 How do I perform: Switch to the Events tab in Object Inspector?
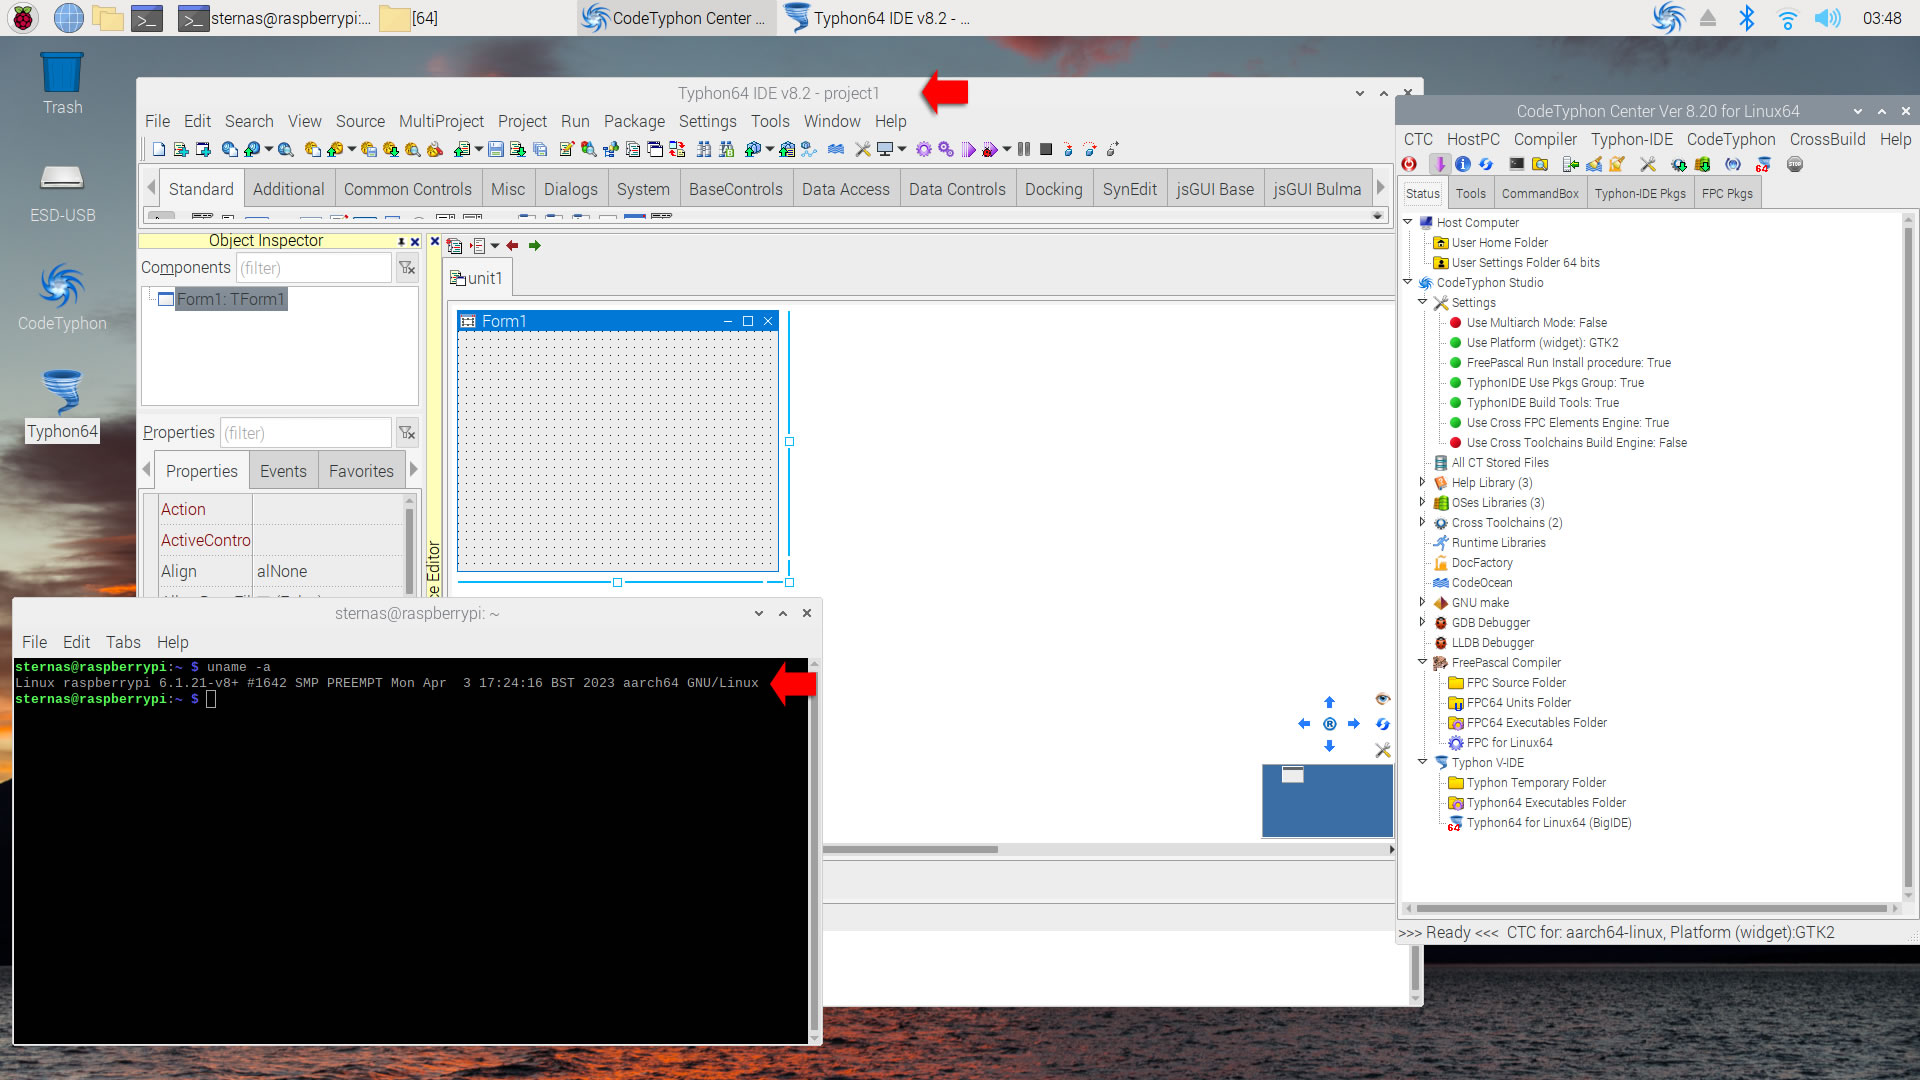(x=283, y=471)
